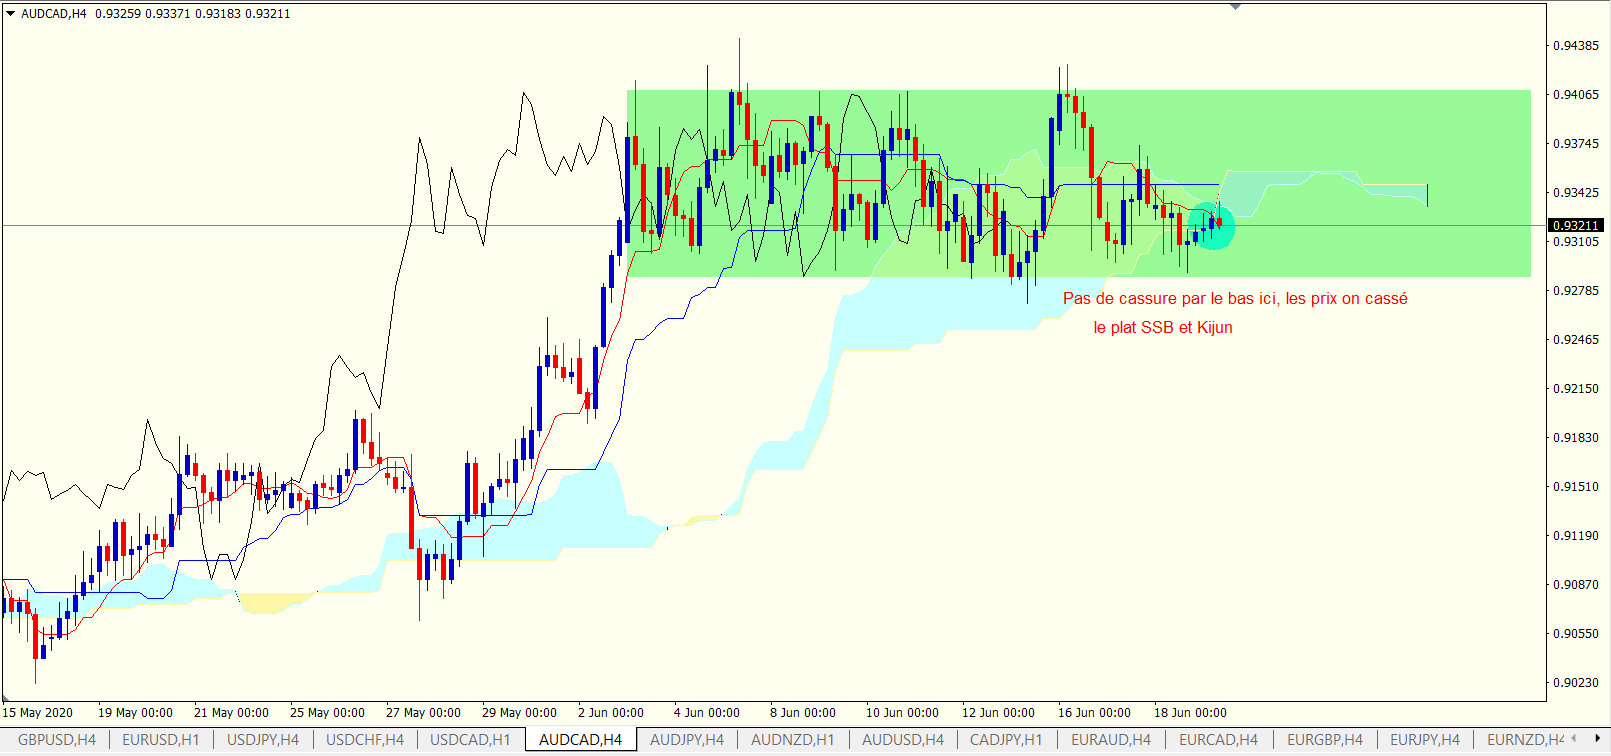Screen dimensions: 1611x756
Task: Click the '4 Jun 00:00' time label
Action: pyautogui.click(x=707, y=713)
